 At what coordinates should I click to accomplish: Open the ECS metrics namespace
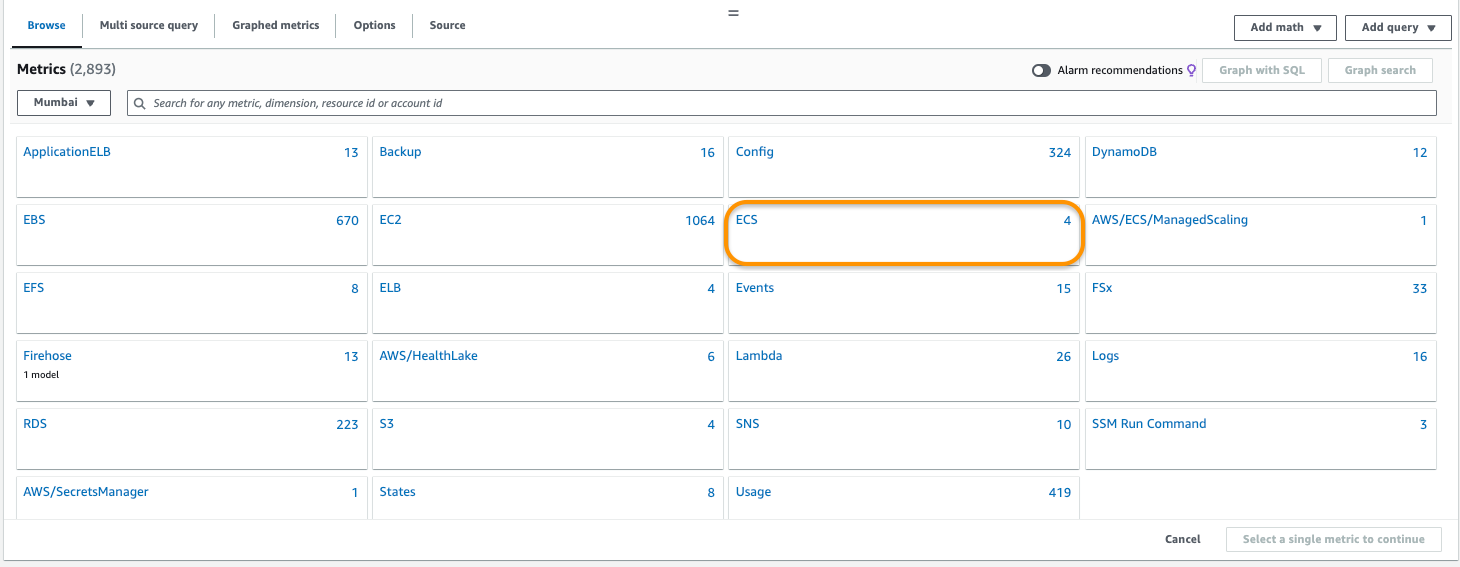(904, 235)
